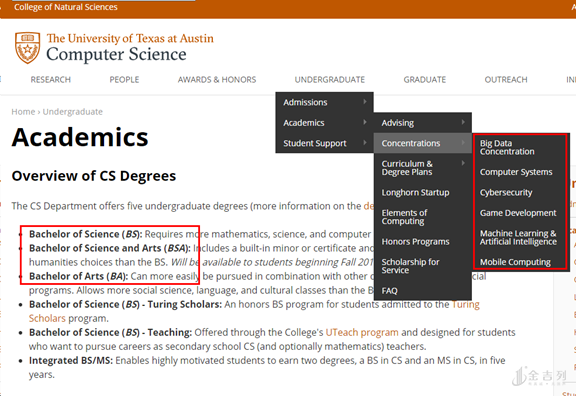This screenshot has width=576, height=396.
Task: Click The University of Texas at Austin title
Action: tap(130, 38)
